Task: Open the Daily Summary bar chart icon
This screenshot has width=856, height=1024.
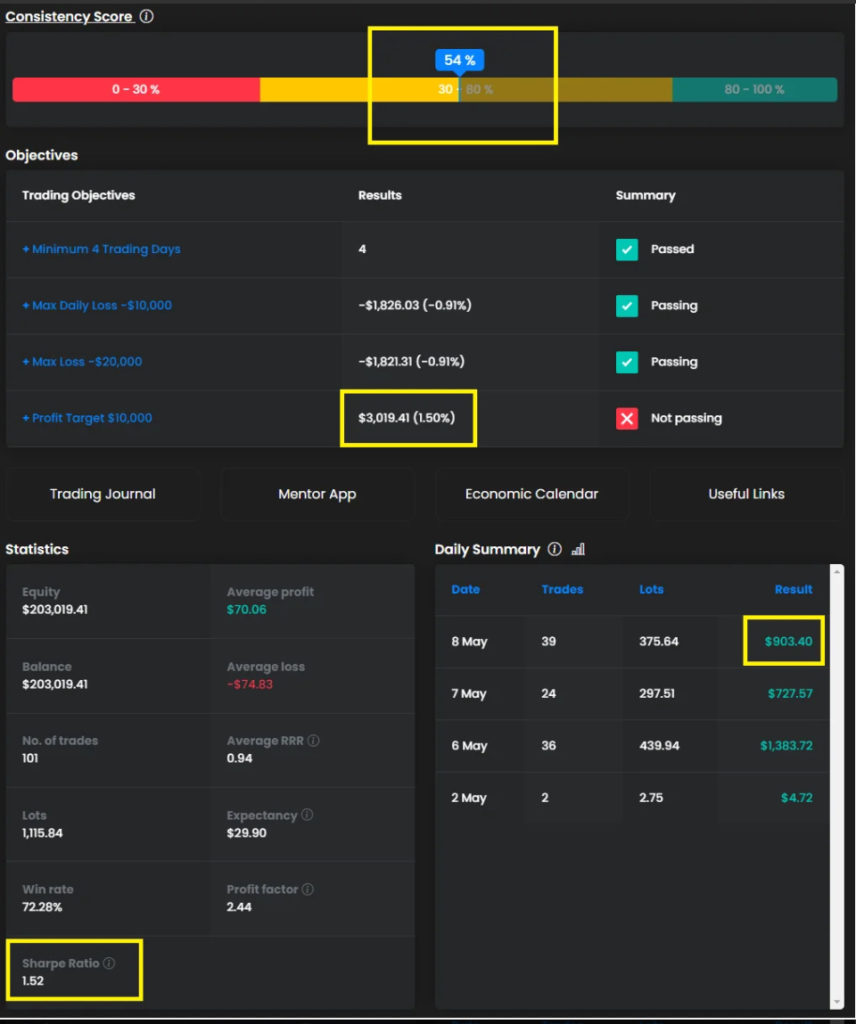Action: [578, 549]
